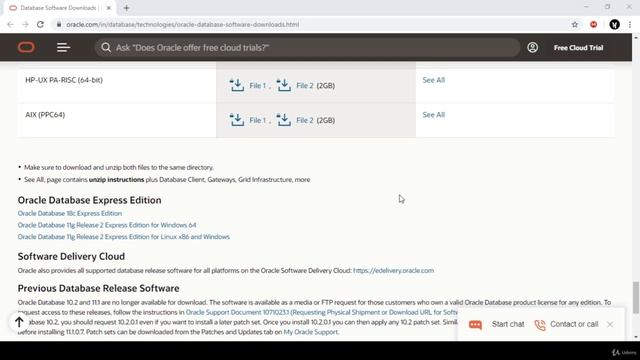Click the bold 'unzip instructions' text
640x360 pixels.
116,180
